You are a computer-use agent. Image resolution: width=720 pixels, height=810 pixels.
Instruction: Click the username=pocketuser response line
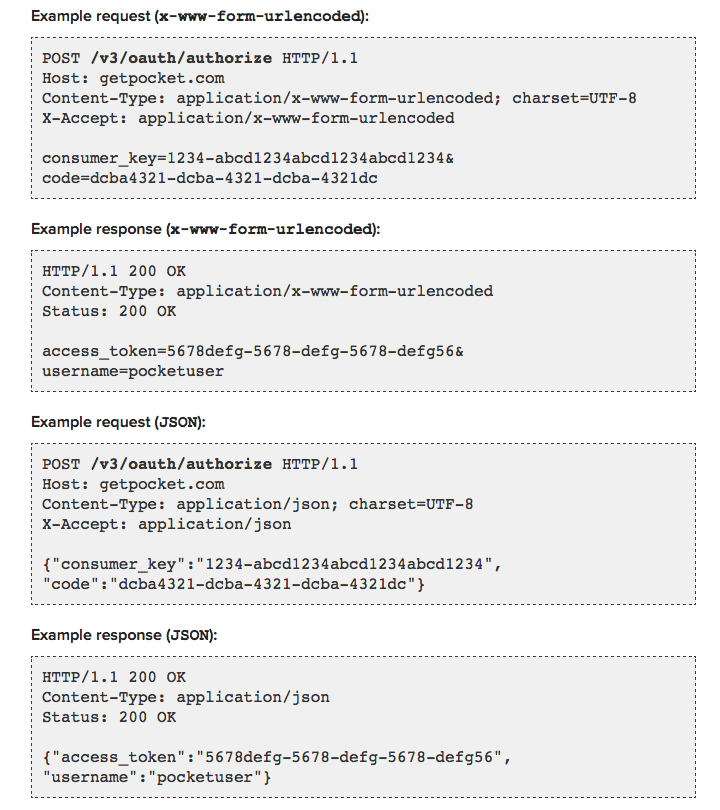point(133,371)
